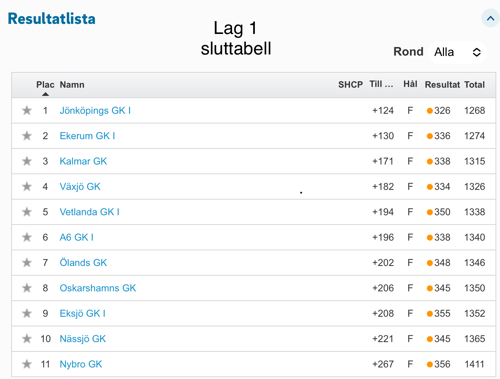
Task: Favorite Jönköpings GK I with star icon
Action: (x=27, y=110)
